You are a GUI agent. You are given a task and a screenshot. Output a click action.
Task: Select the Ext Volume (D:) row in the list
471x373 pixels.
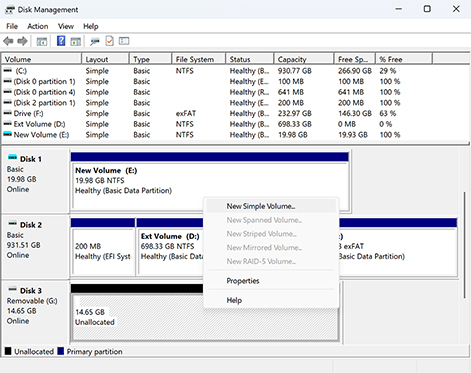(x=235, y=124)
